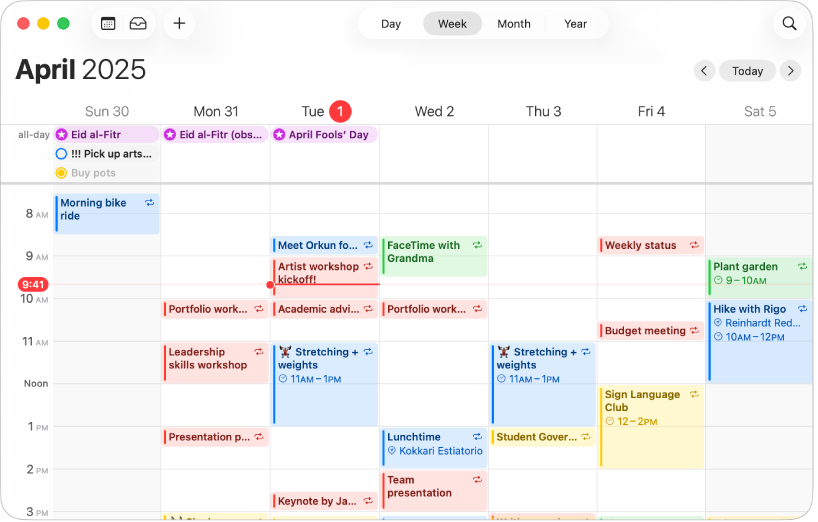
Task: Switch to Day view
Action: tap(391, 24)
